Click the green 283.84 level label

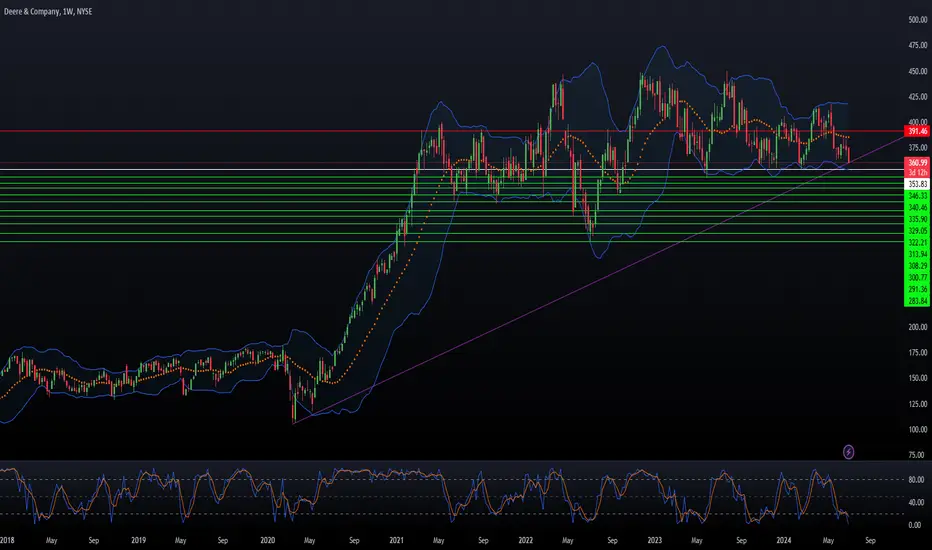pos(917,301)
